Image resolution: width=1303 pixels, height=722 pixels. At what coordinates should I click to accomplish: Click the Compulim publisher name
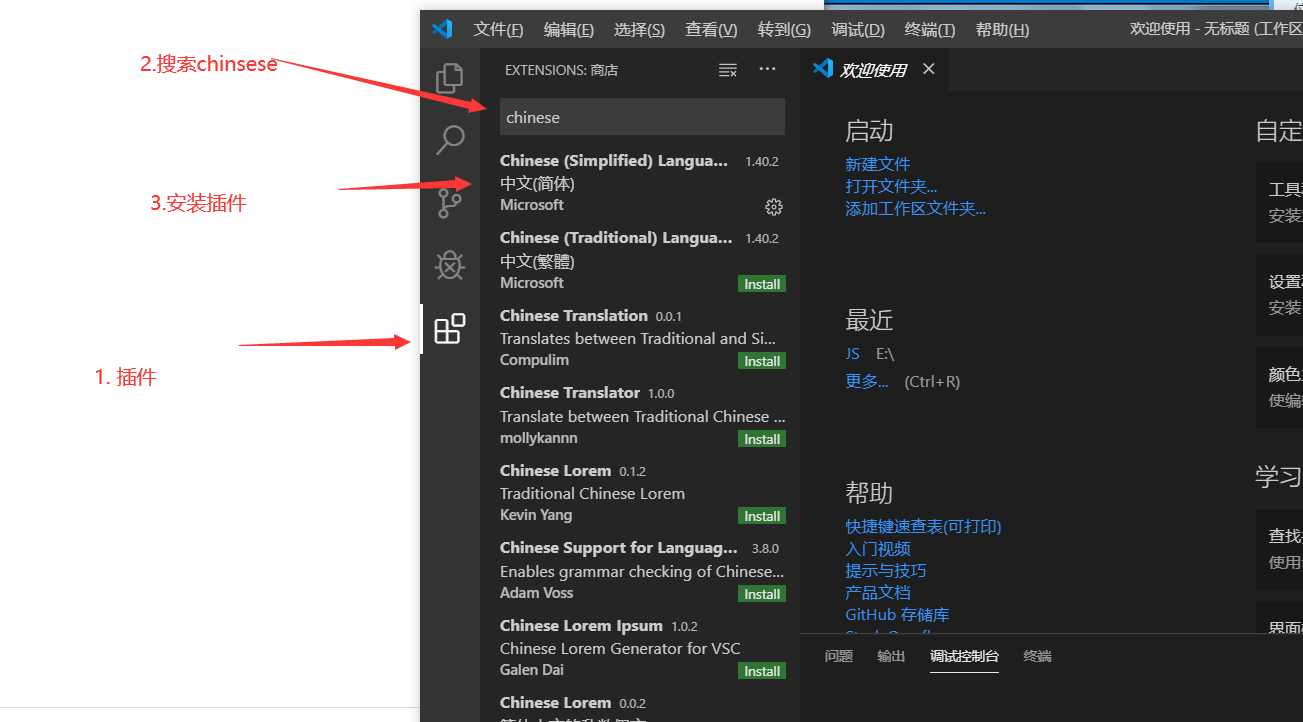(x=534, y=360)
